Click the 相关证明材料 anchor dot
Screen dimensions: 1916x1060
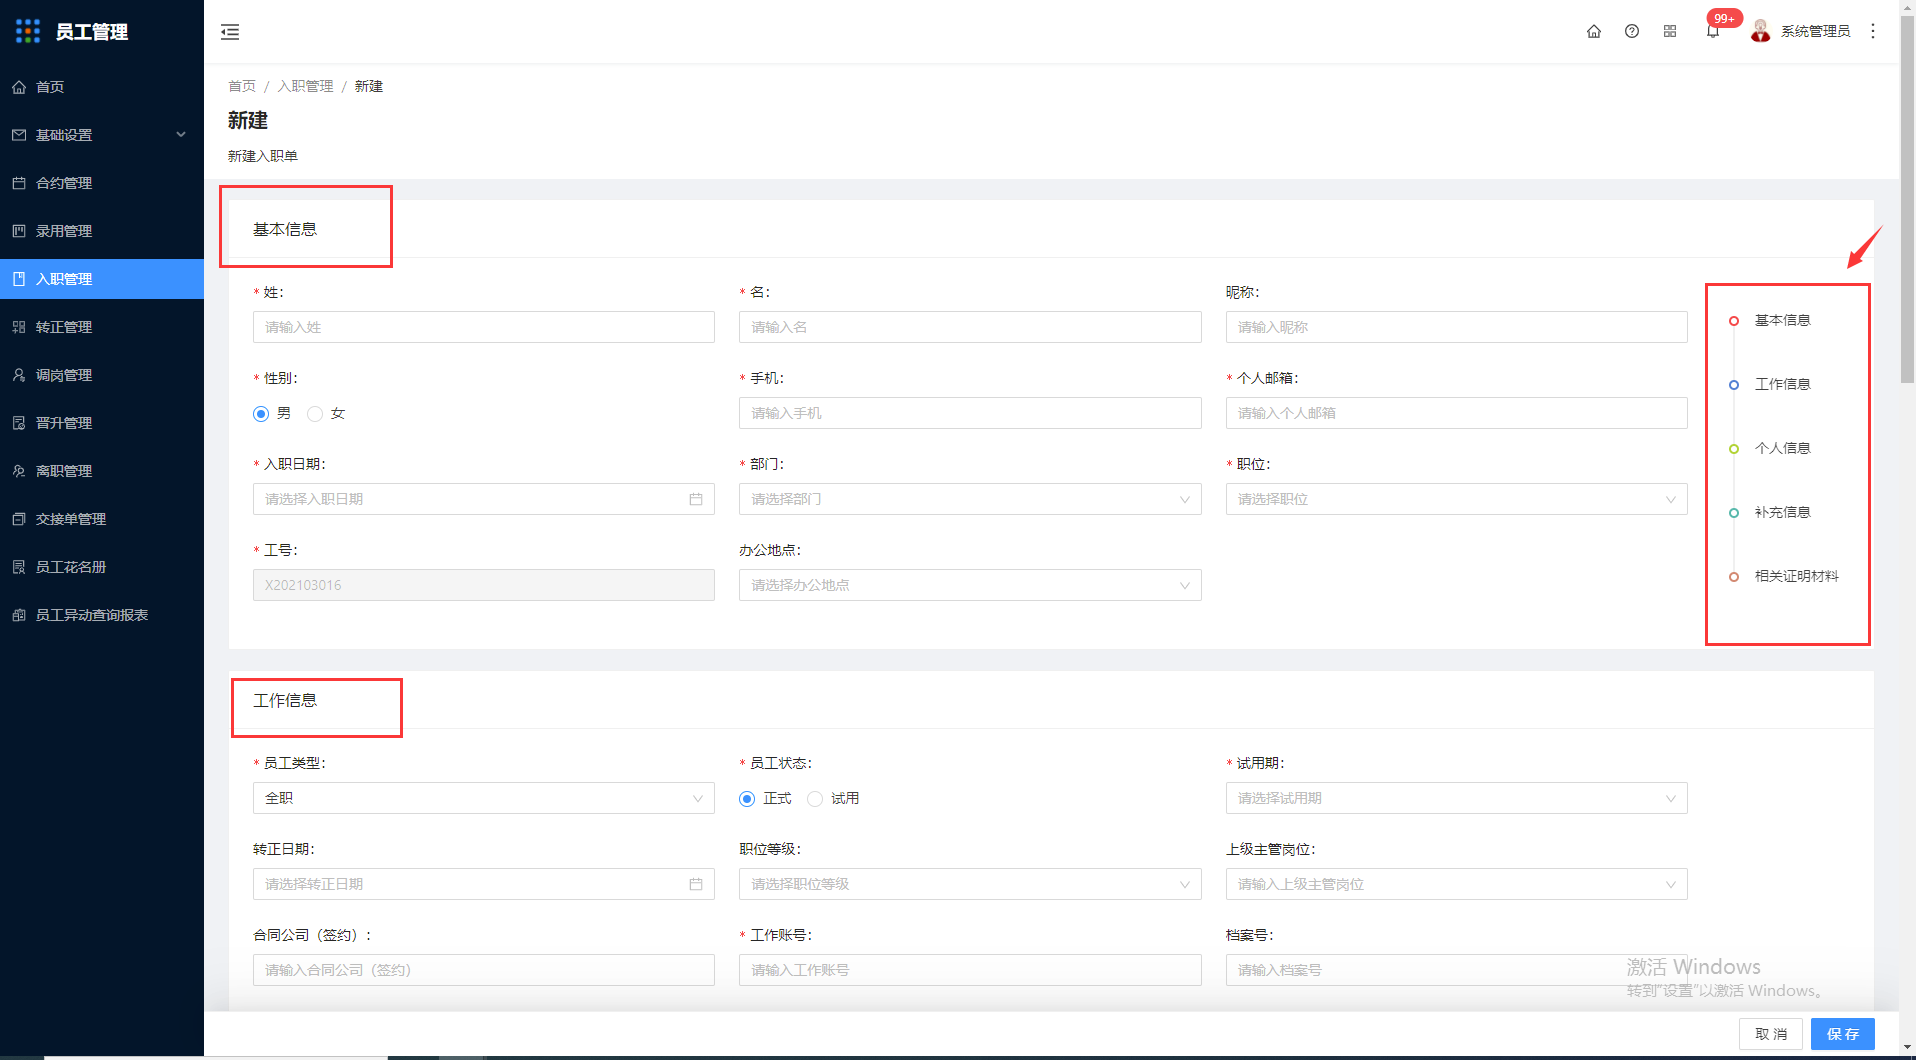click(x=1734, y=577)
